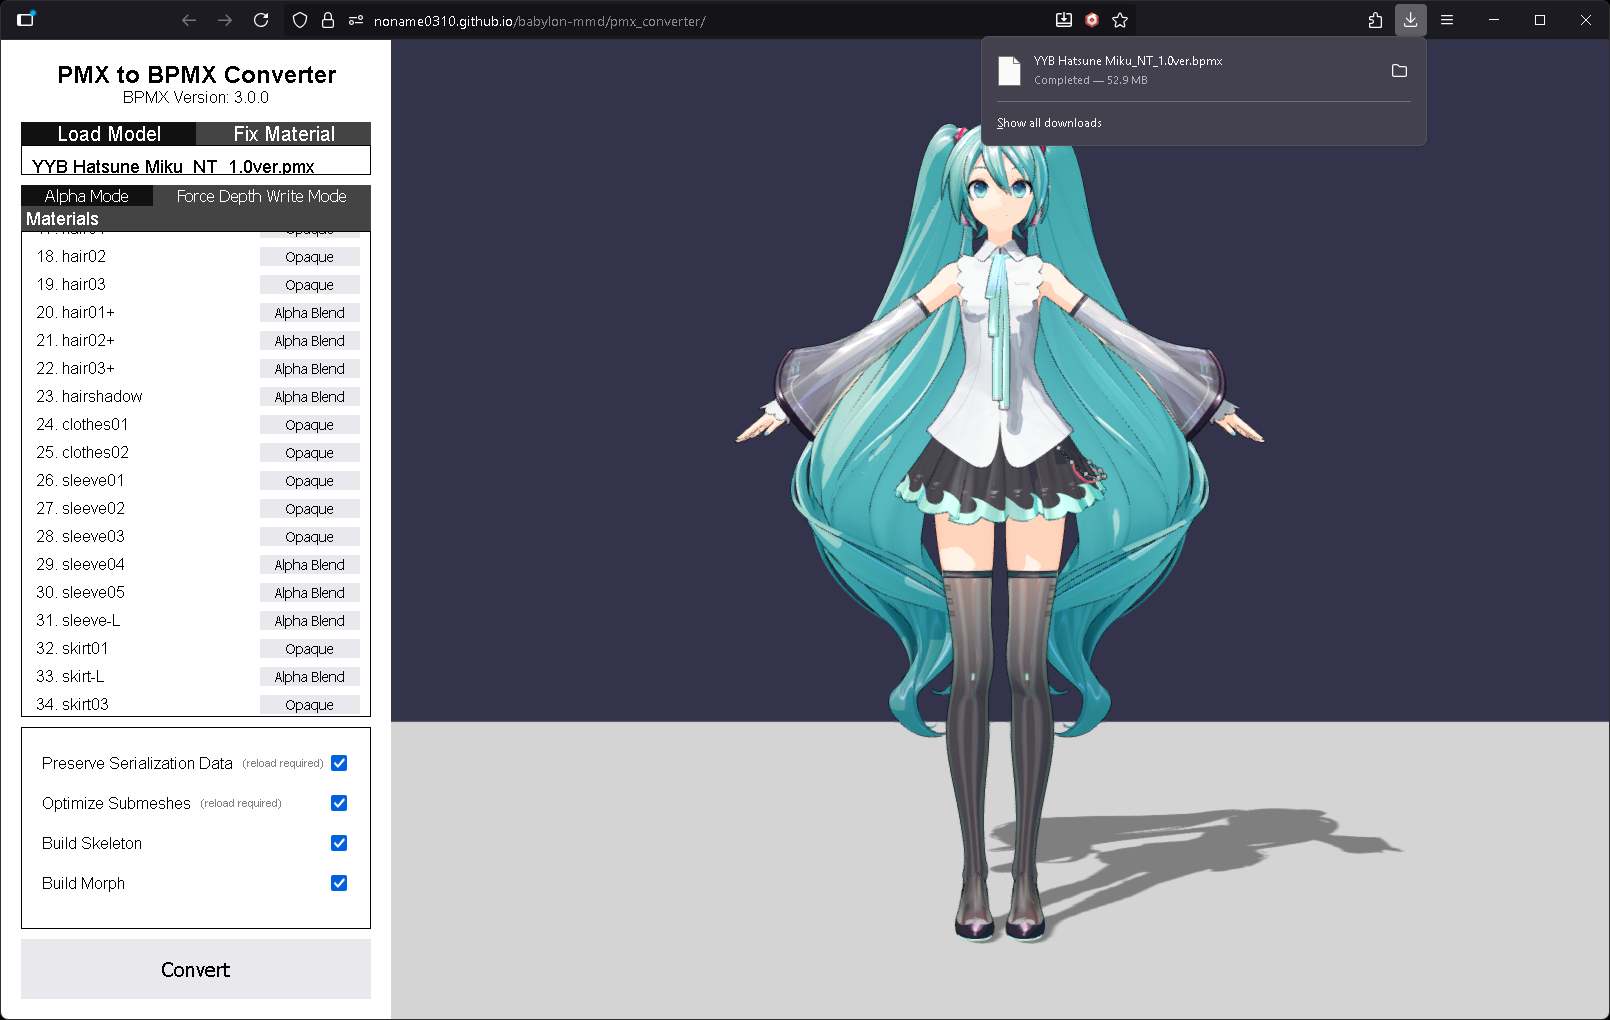This screenshot has height=1020, width=1610.
Task: Reload the page with the refresh icon
Action: tap(261, 20)
